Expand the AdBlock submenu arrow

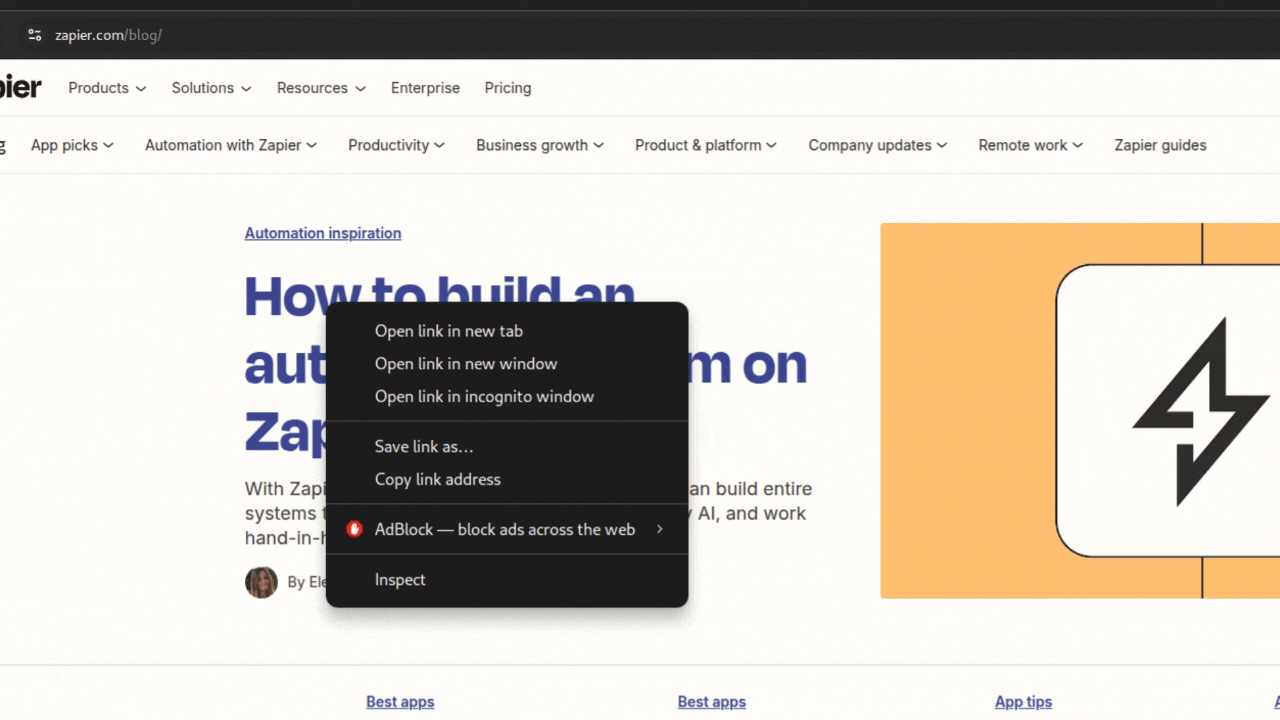[660, 529]
